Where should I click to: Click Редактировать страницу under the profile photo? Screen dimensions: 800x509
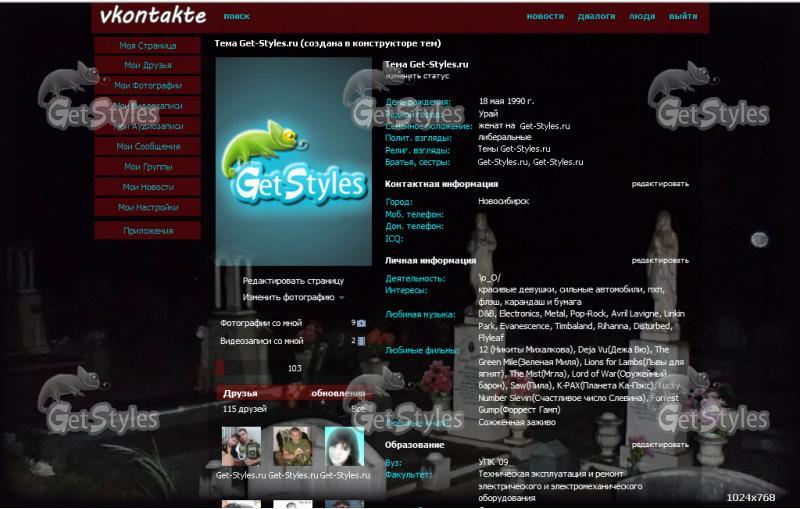pos(293,281)
